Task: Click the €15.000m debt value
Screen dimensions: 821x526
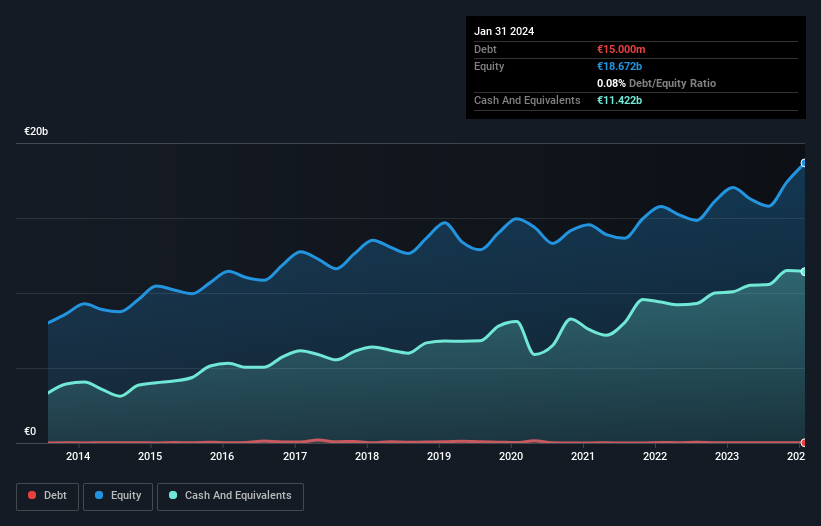Action: pos(621,49)
